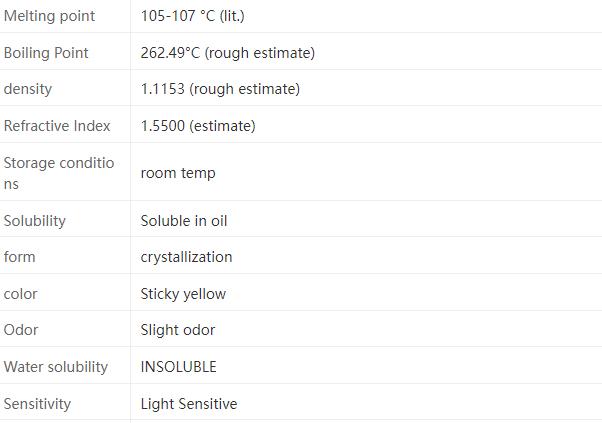
Task: Click the form label cell
Action: (x=20, y=257)
